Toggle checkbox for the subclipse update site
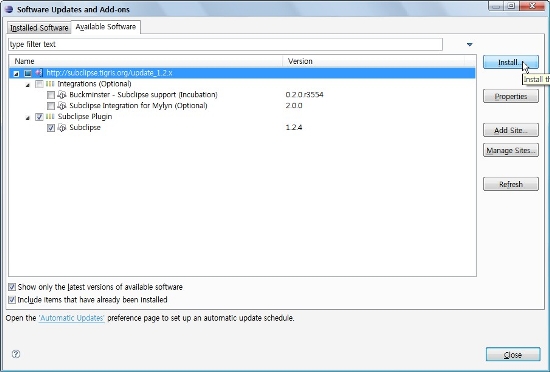This screenshot has height=372, width=550. [x=28, y=73]
